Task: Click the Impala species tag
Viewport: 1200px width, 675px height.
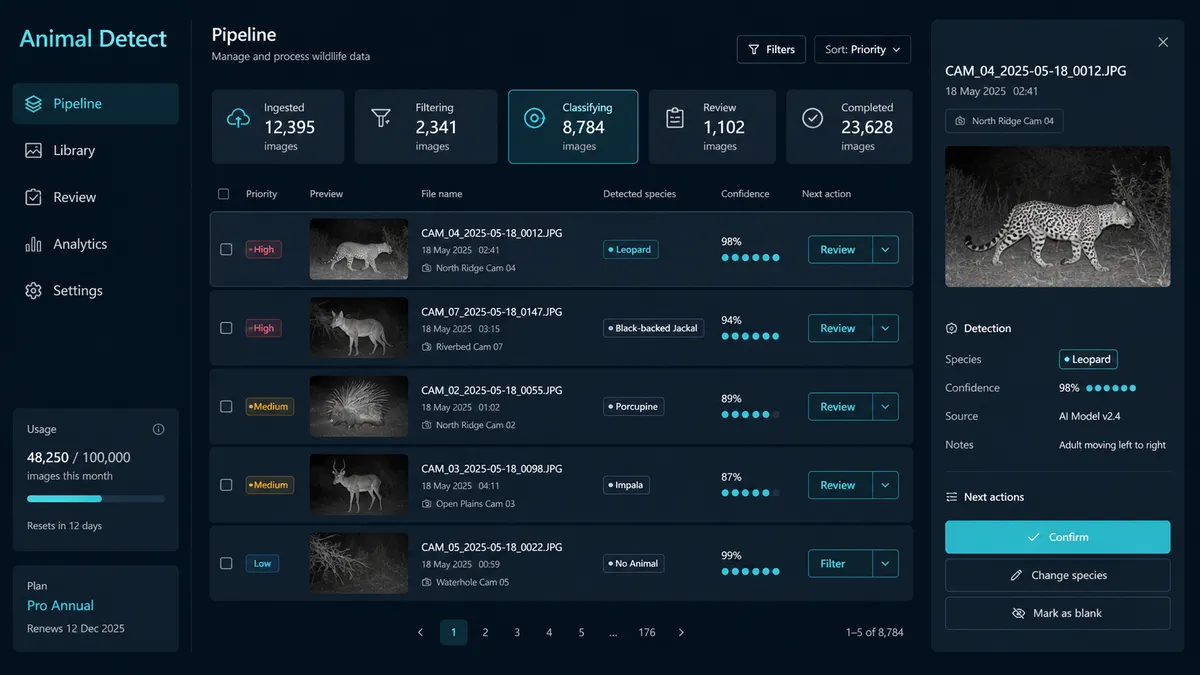Action: click(x=626, y=485)
